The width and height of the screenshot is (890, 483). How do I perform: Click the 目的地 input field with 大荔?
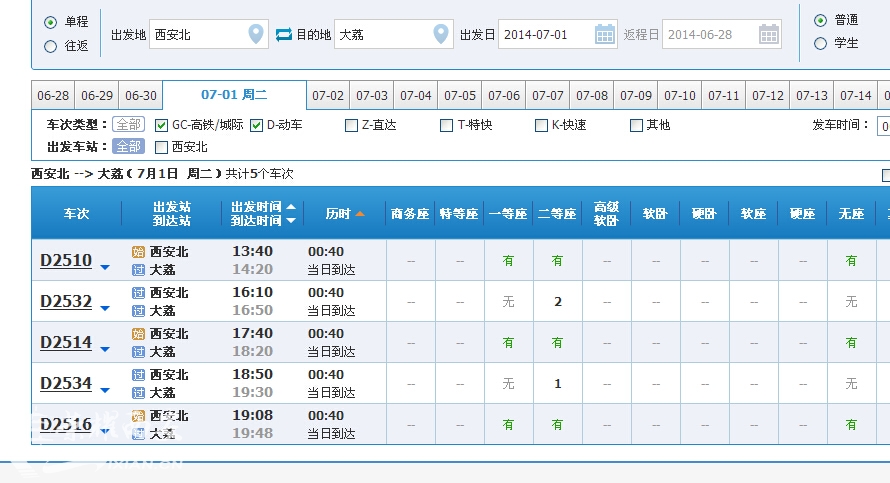tap(393, 35)
